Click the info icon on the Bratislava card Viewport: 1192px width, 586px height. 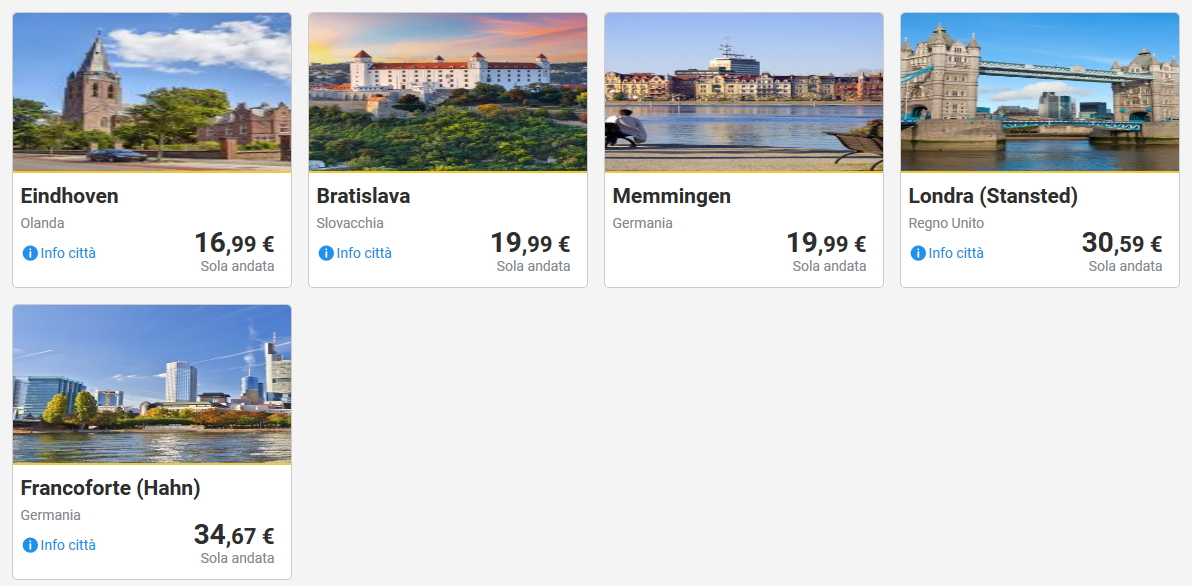326,253
